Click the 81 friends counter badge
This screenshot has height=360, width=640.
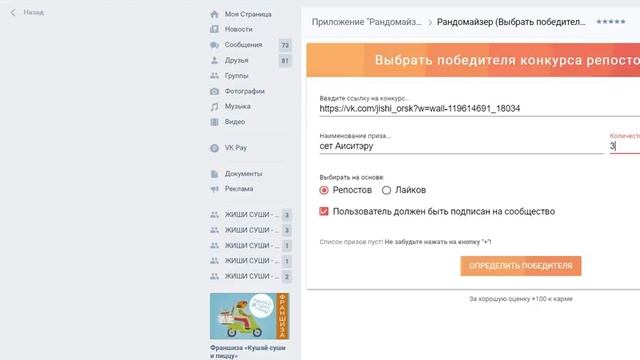[x=285, y=61]
